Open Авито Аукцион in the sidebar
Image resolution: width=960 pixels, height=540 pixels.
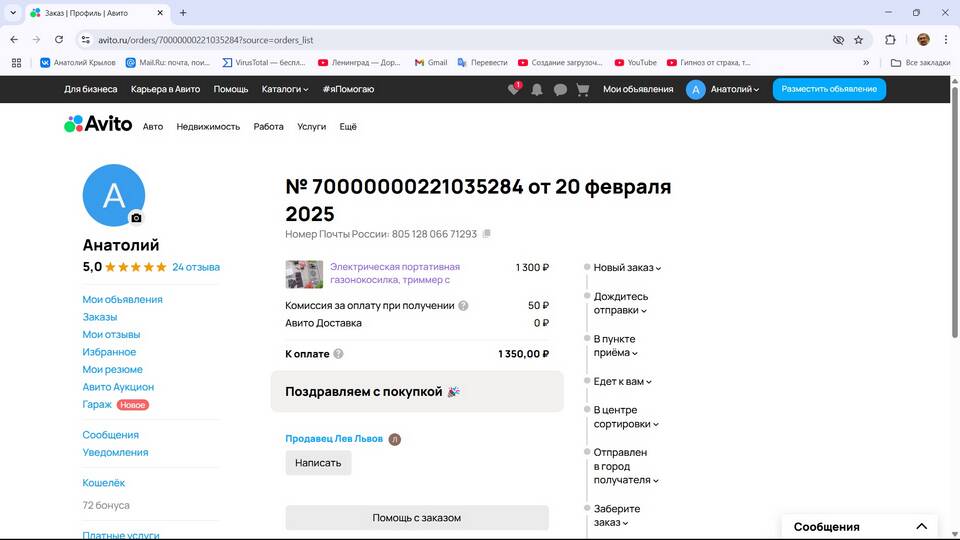[x=118, y=387]
